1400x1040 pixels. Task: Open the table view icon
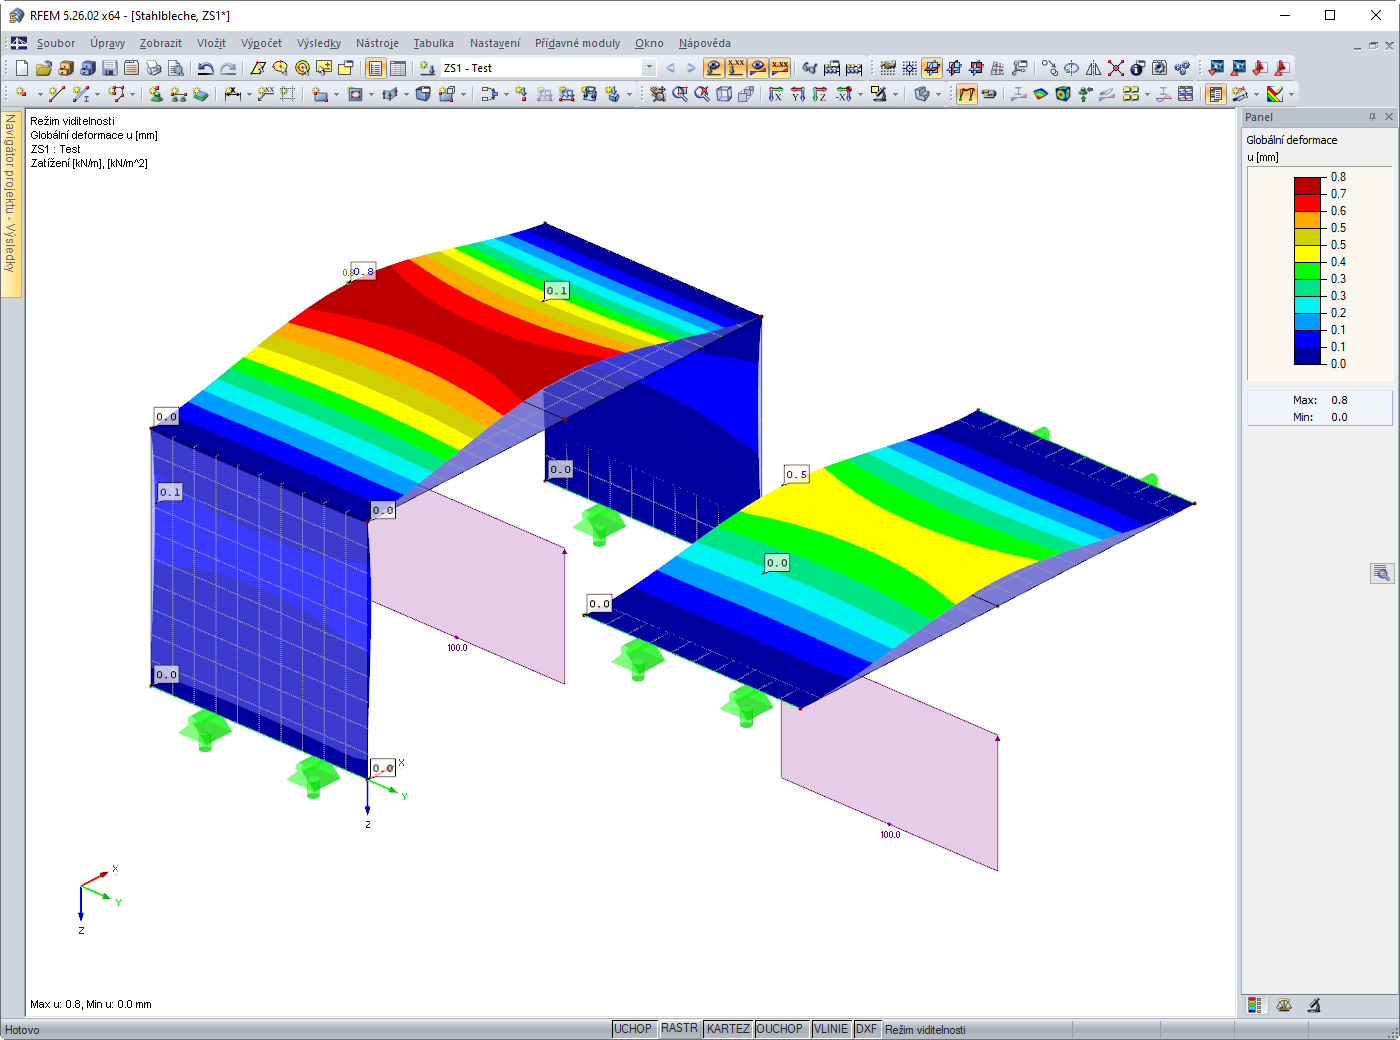397,68
